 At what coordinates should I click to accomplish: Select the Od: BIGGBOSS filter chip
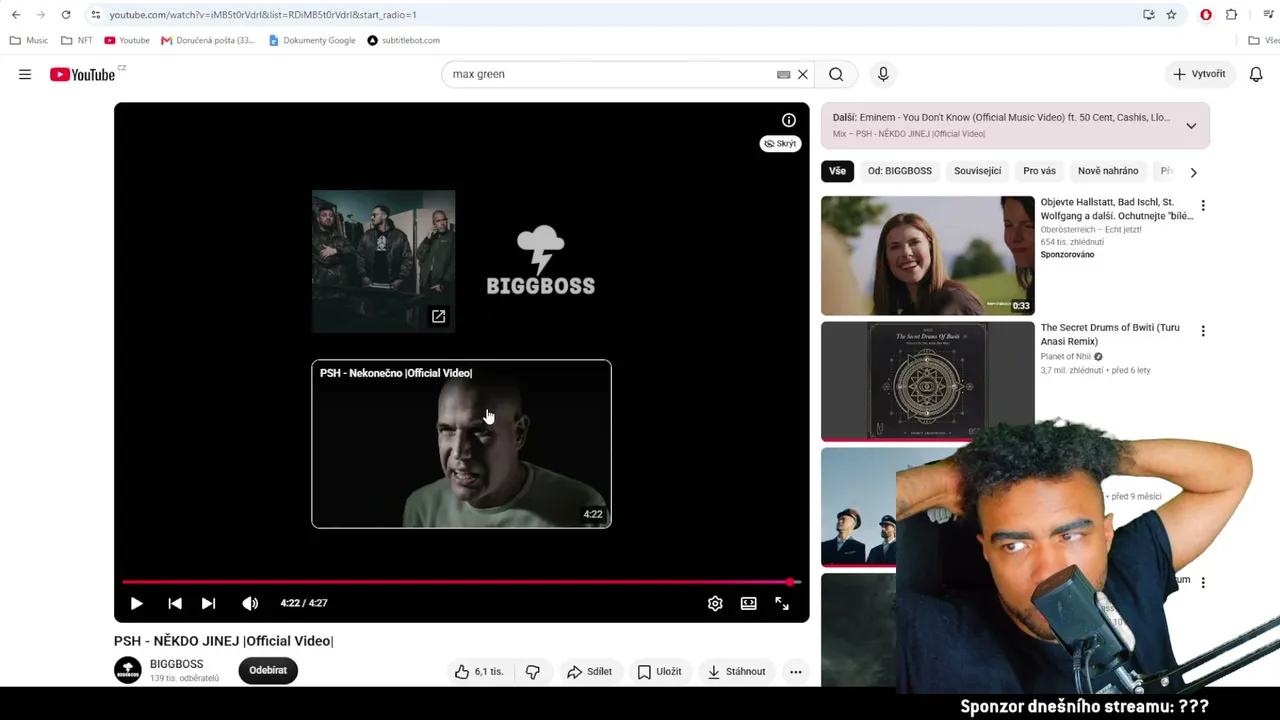pyautogui.click(x=900, y=171)
